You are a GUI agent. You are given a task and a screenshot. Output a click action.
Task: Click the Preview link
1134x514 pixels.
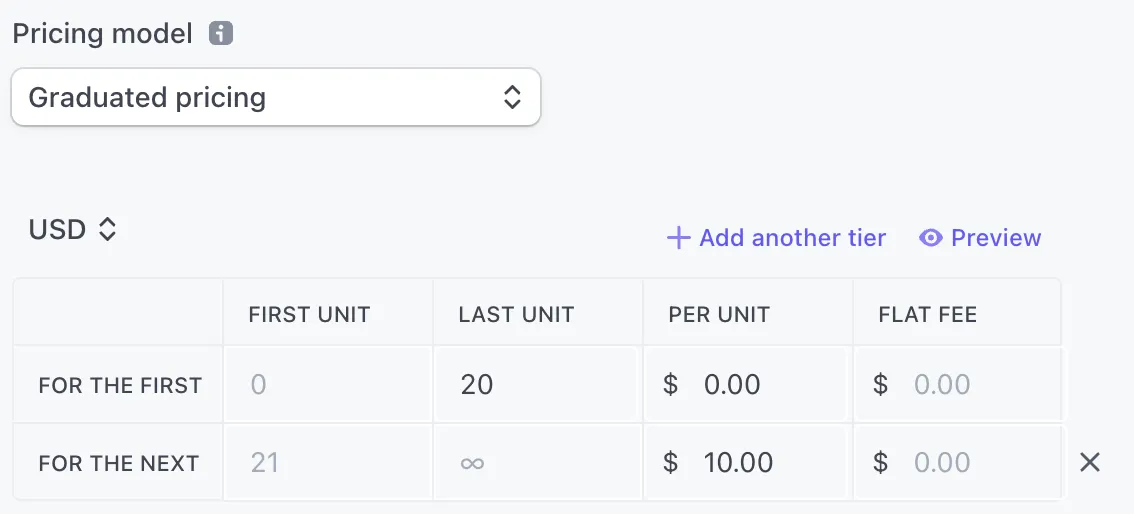click(x=996, y=238)
